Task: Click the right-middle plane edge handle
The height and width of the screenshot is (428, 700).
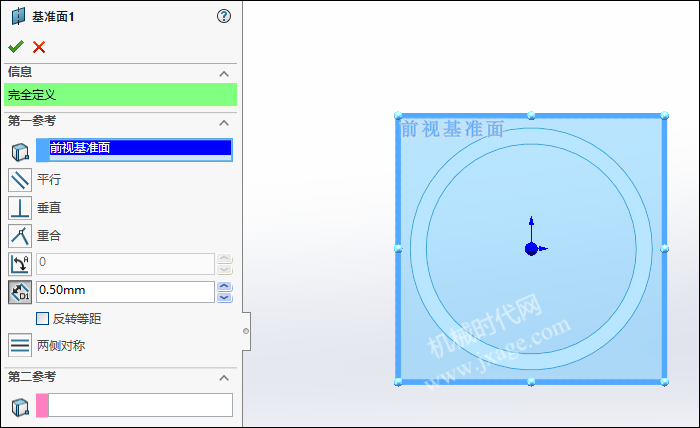Action: [664, 249]
